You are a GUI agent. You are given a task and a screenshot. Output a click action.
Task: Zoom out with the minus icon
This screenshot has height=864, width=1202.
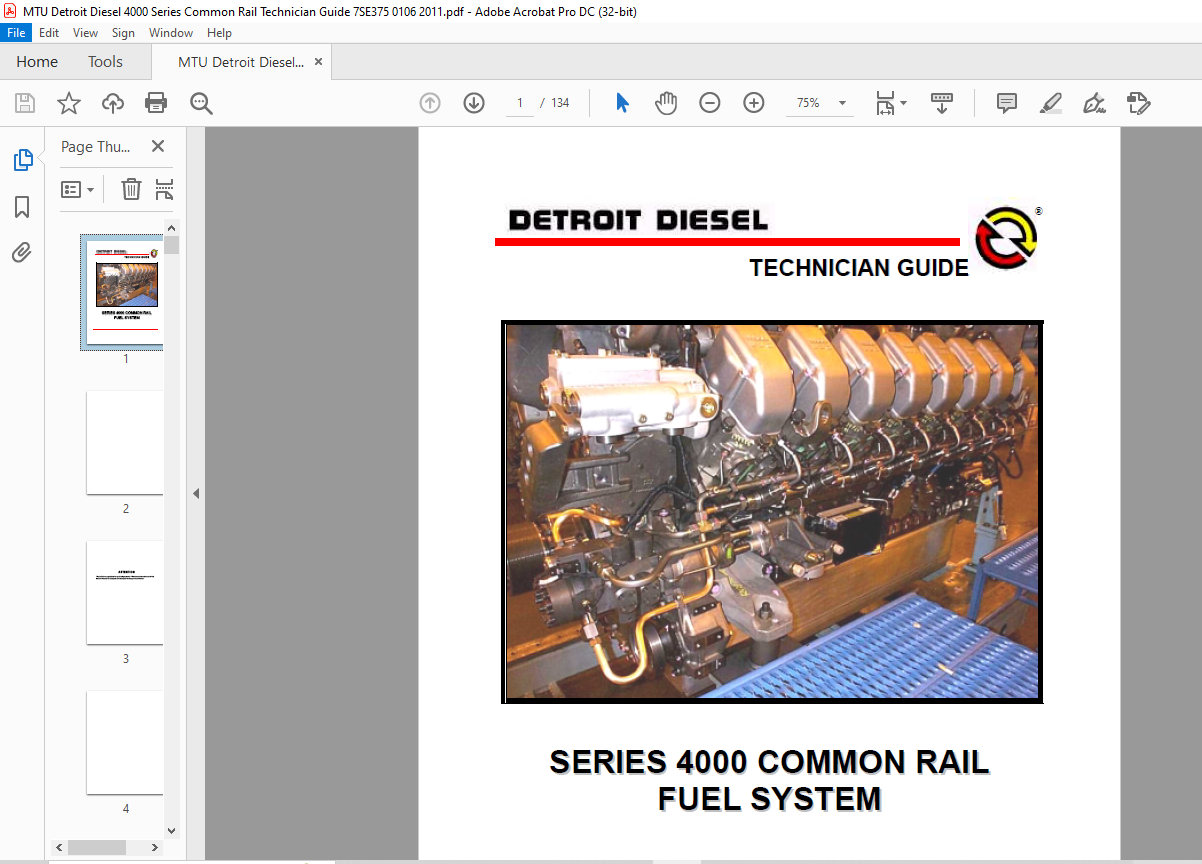pyautogui.click(x=710, y=103)
